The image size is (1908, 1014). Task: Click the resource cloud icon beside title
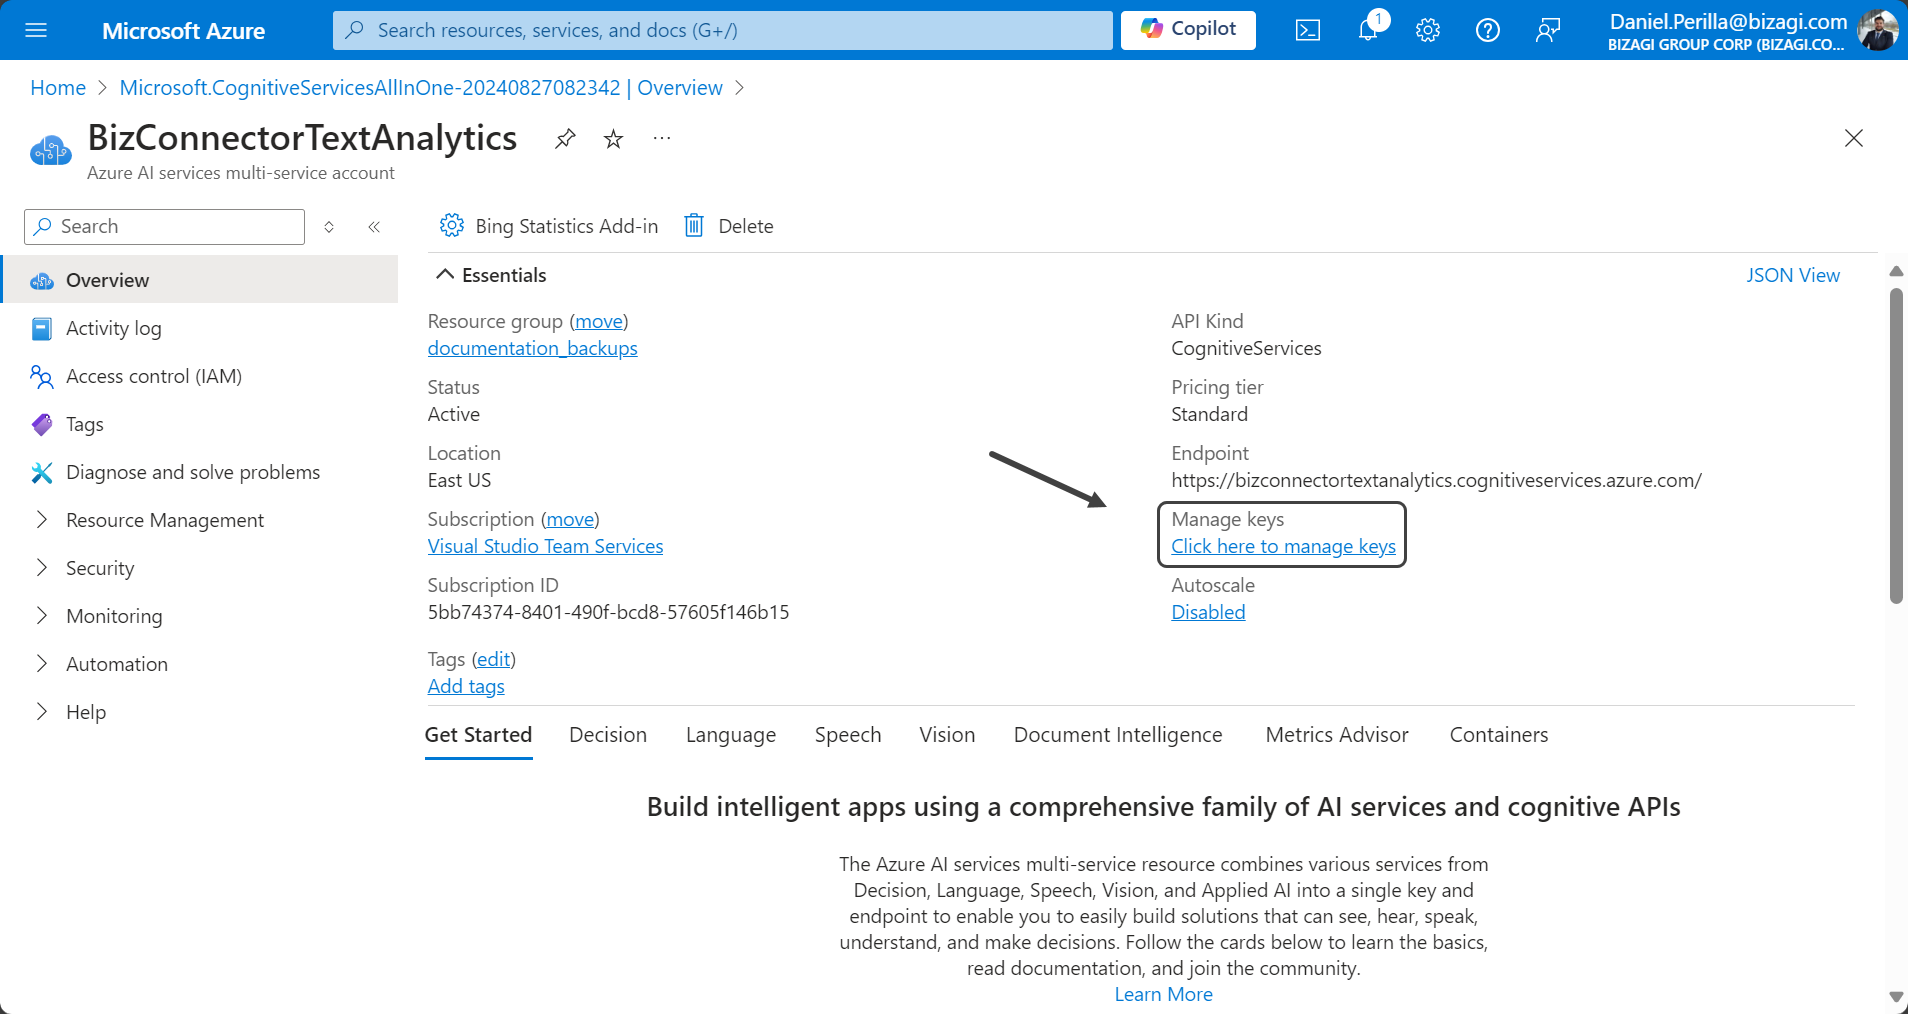point(51,150)
